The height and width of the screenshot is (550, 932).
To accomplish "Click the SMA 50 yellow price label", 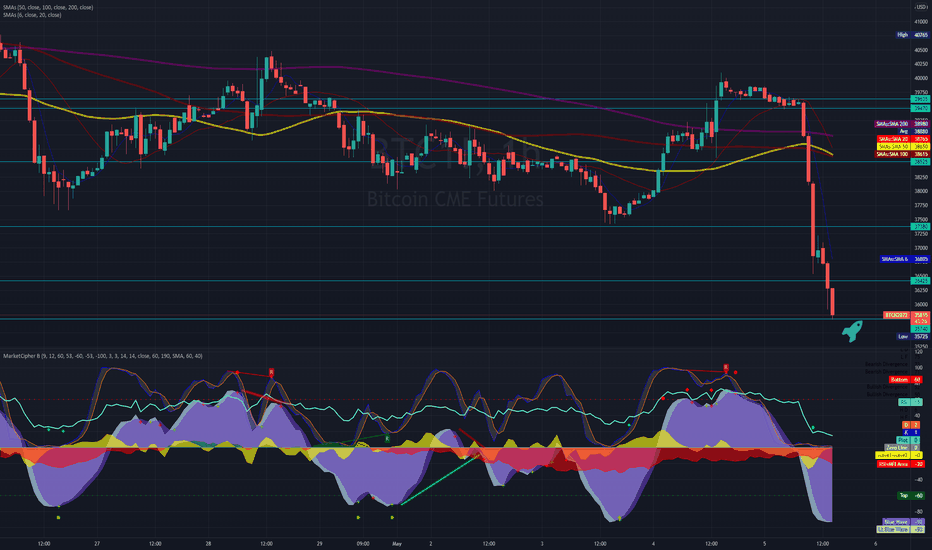I will 902,146.
